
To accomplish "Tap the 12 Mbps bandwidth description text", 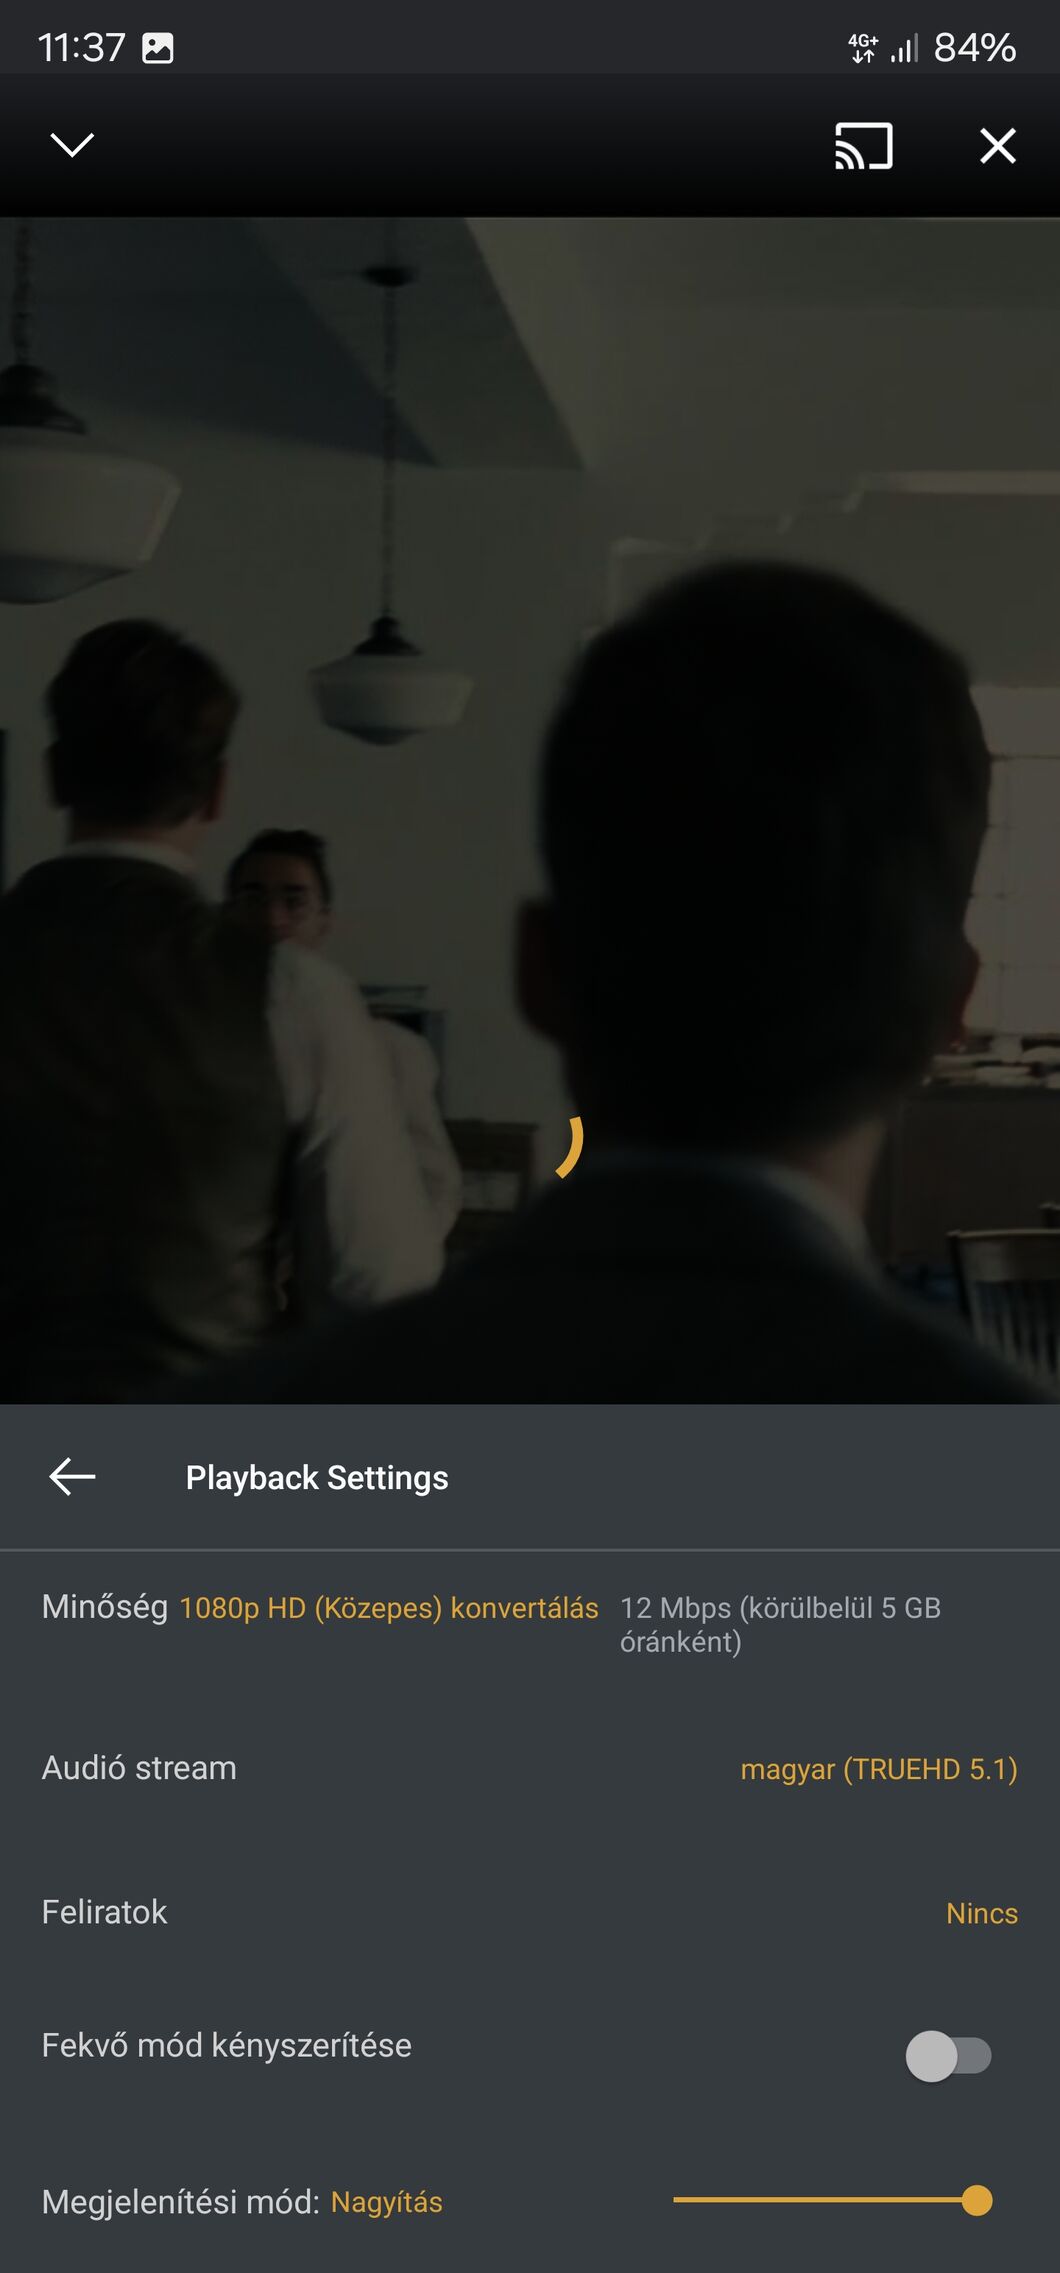I will (x=780, y=1624).
